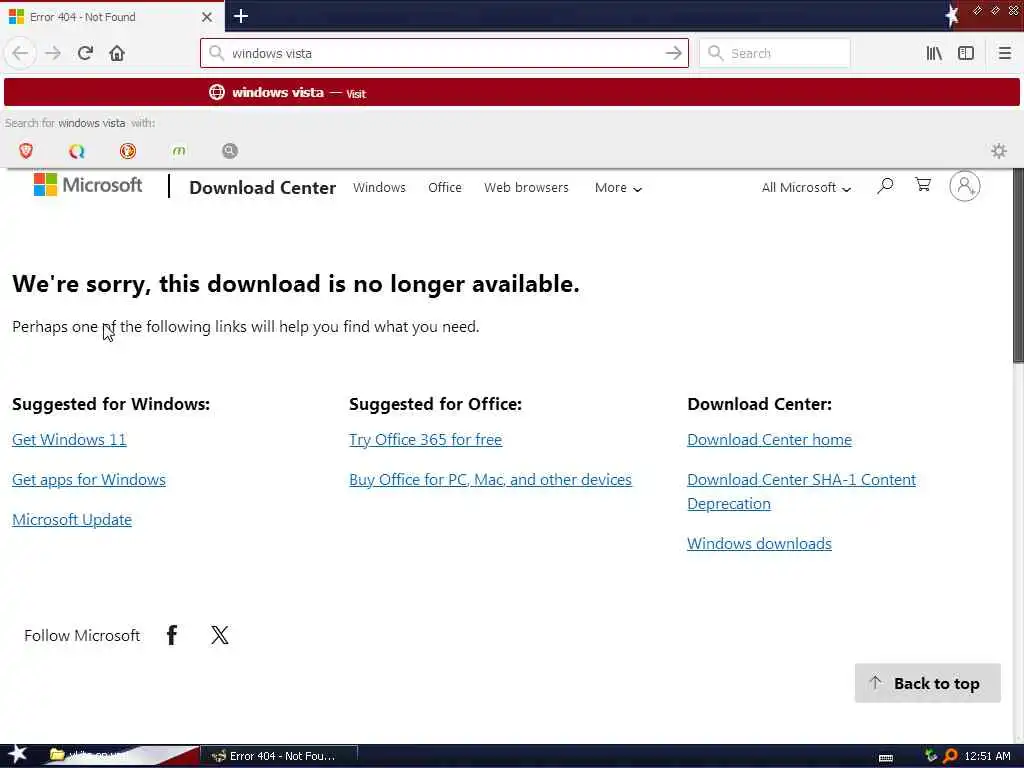
Task: Search with the green m engine icon
Action: [179, 151]
